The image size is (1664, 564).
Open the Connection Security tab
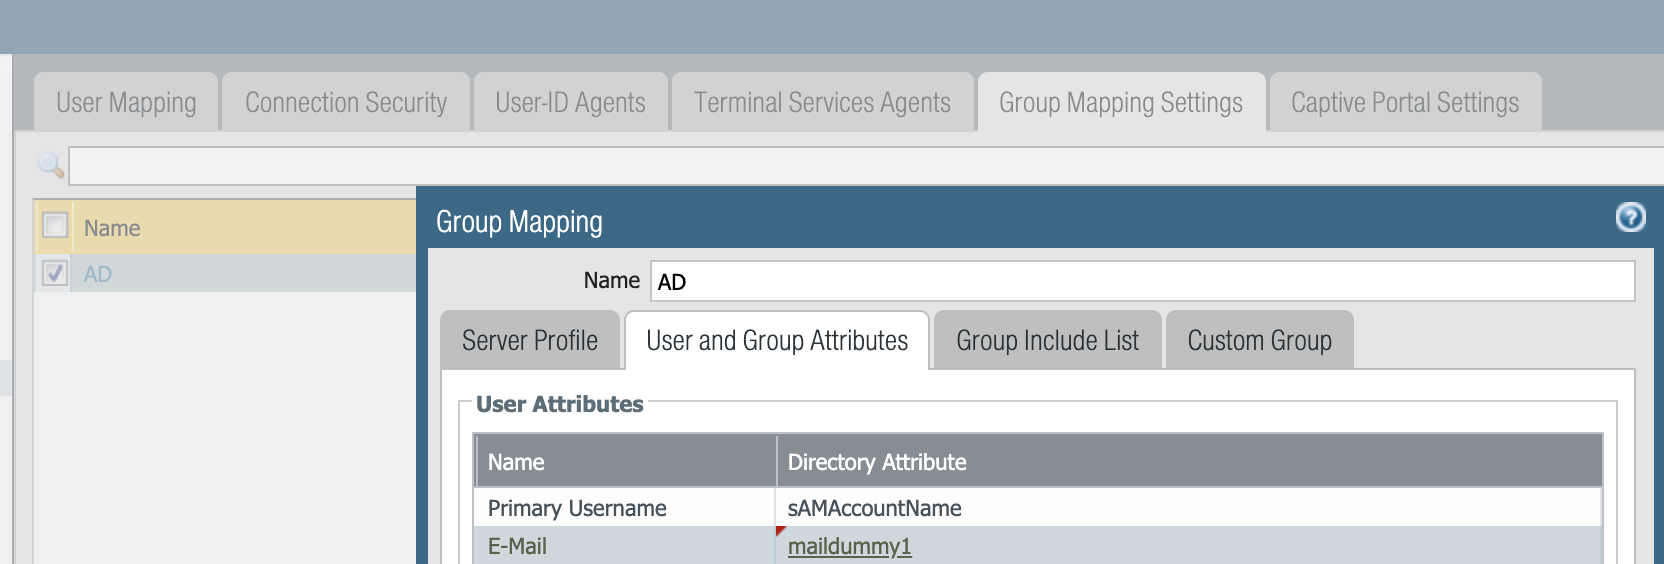[346, 102]
